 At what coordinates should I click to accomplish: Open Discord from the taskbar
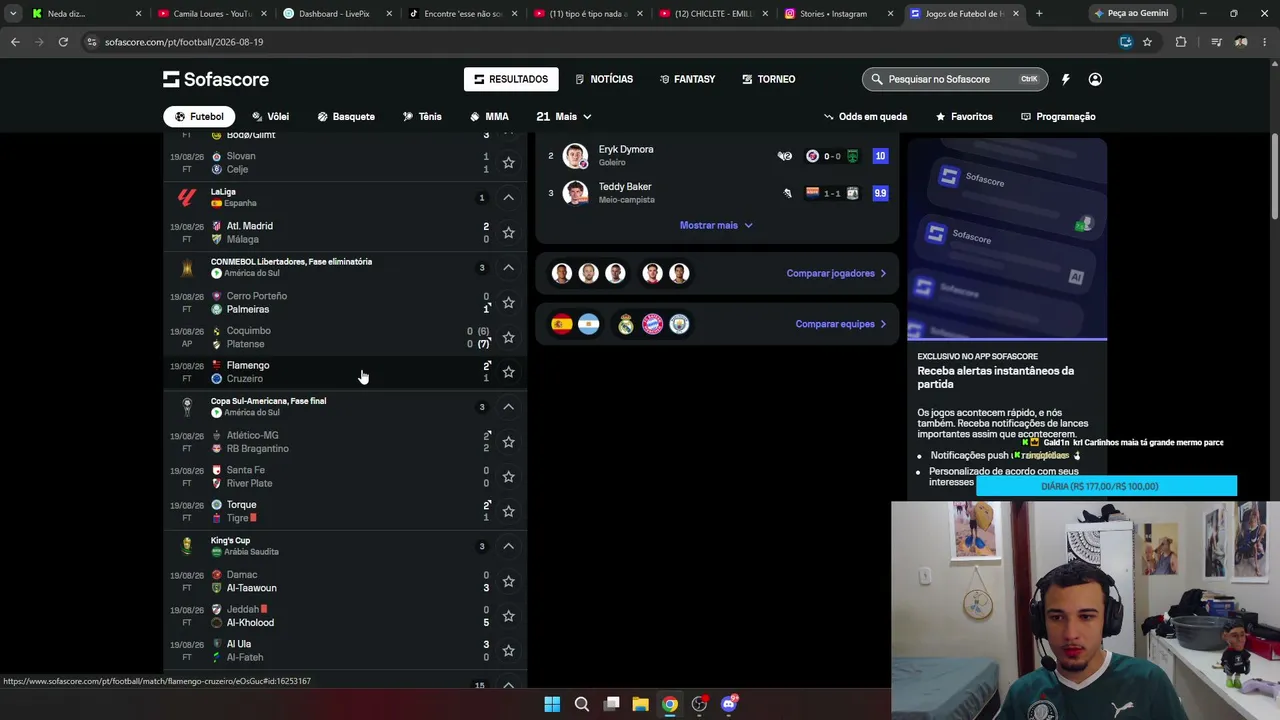(729, 704)
